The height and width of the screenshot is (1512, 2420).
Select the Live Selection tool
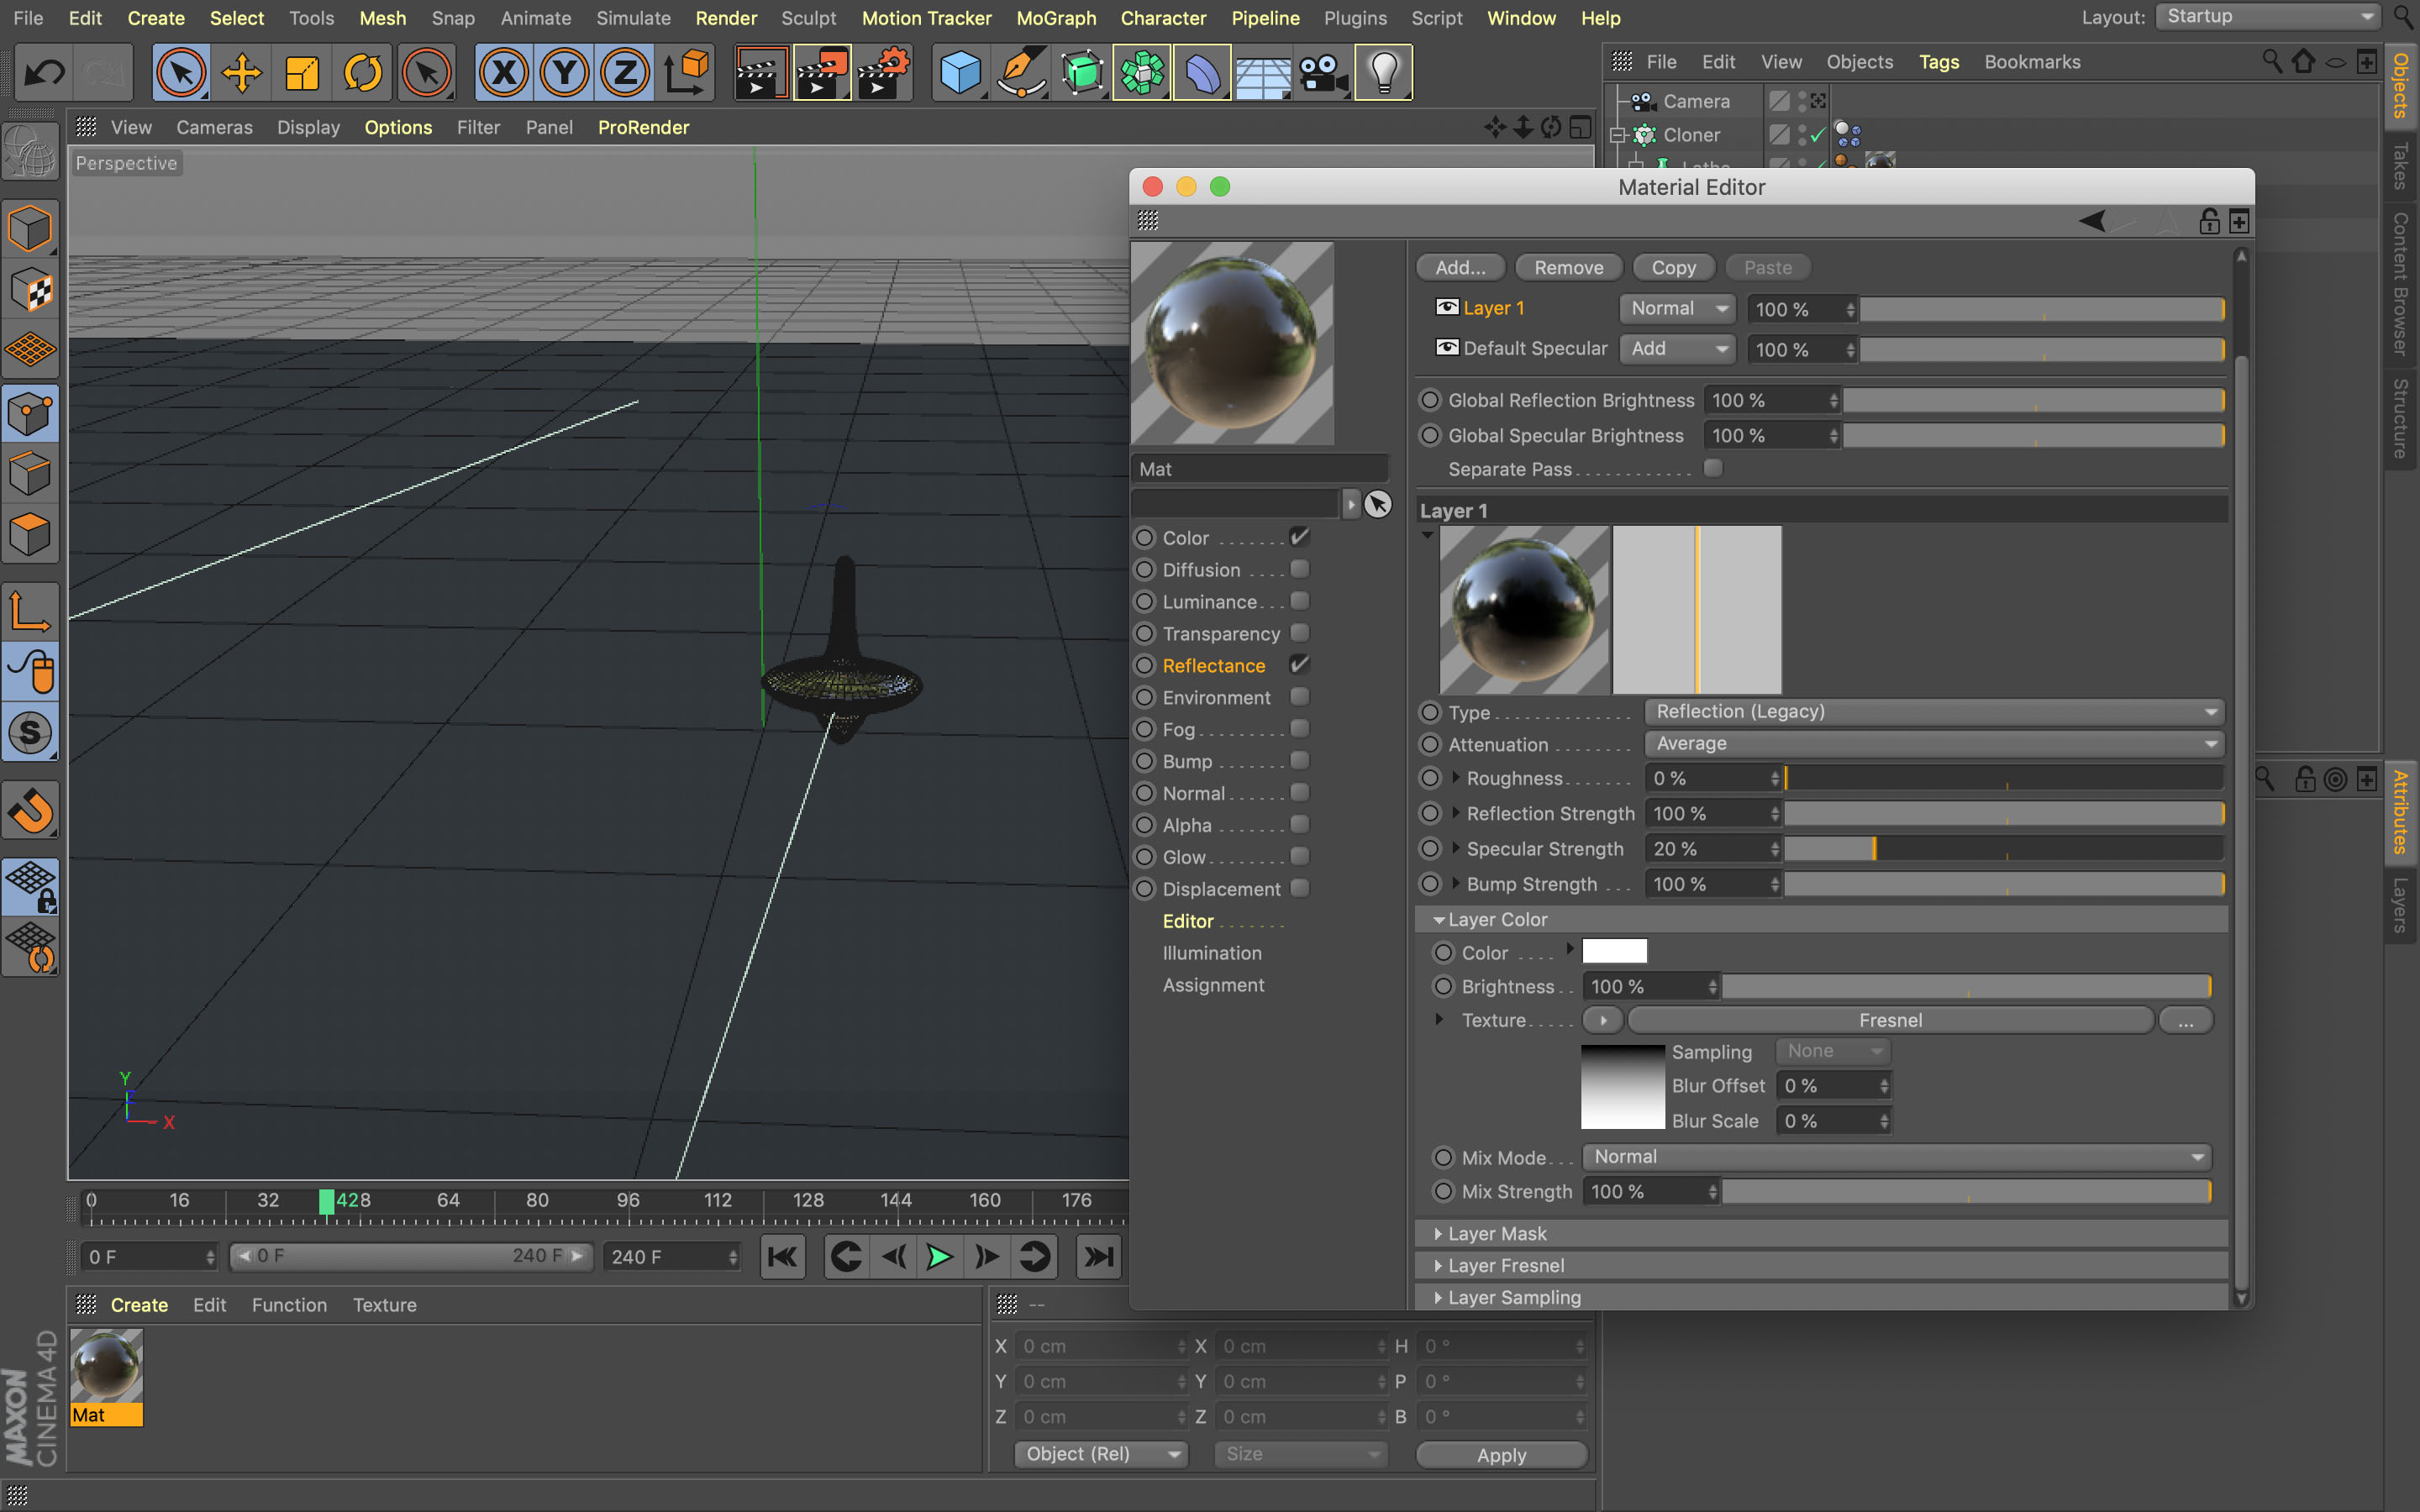click(x=181, y=73)
